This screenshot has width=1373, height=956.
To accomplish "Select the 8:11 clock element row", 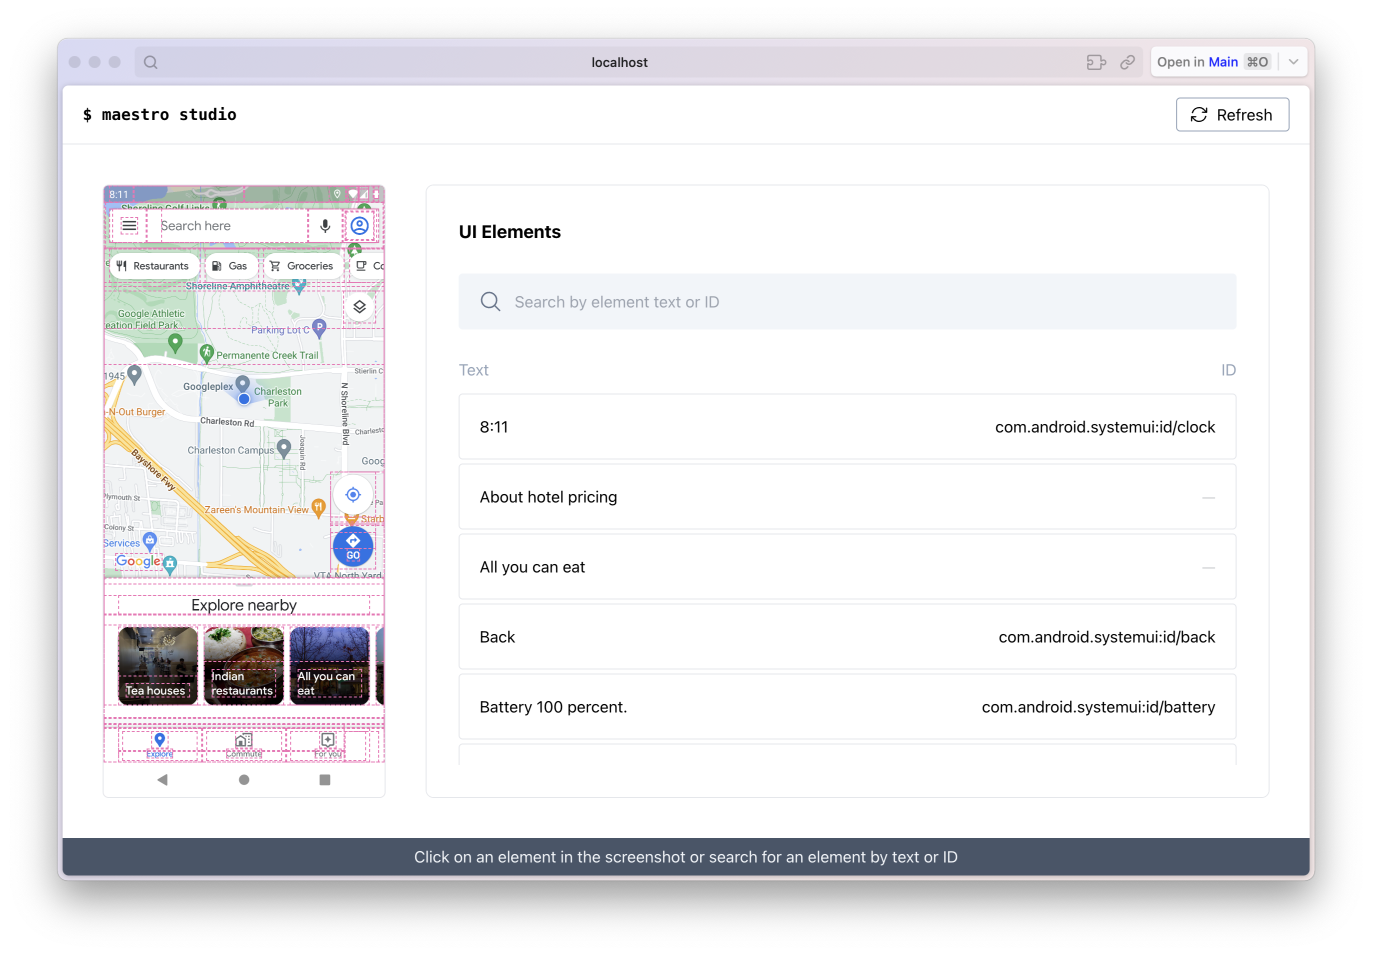I will coord(847,427).
